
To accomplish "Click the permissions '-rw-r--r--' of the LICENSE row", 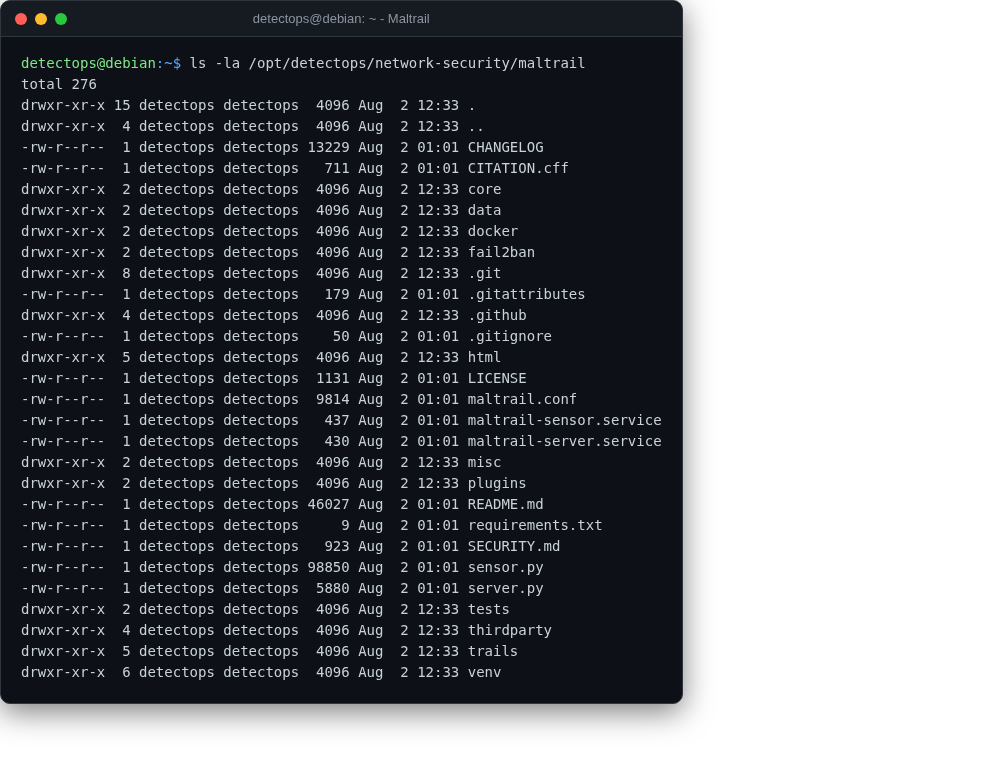I will pyautogui.click(x=63, y=379).
